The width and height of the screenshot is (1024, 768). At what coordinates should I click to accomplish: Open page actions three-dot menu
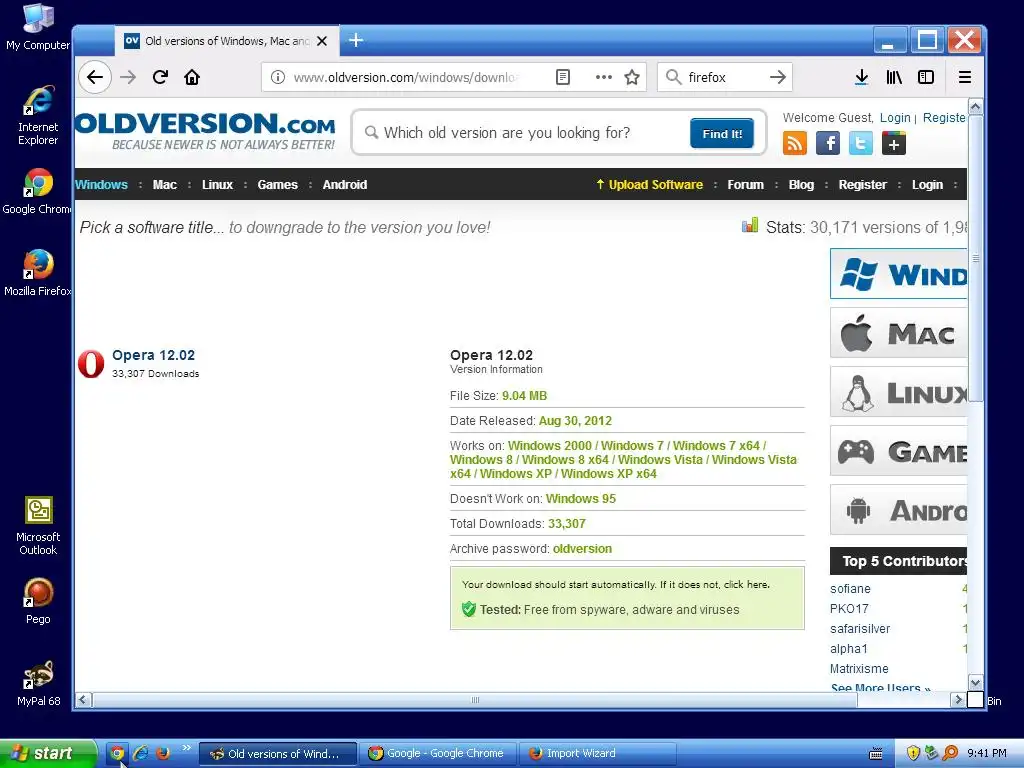603,77
